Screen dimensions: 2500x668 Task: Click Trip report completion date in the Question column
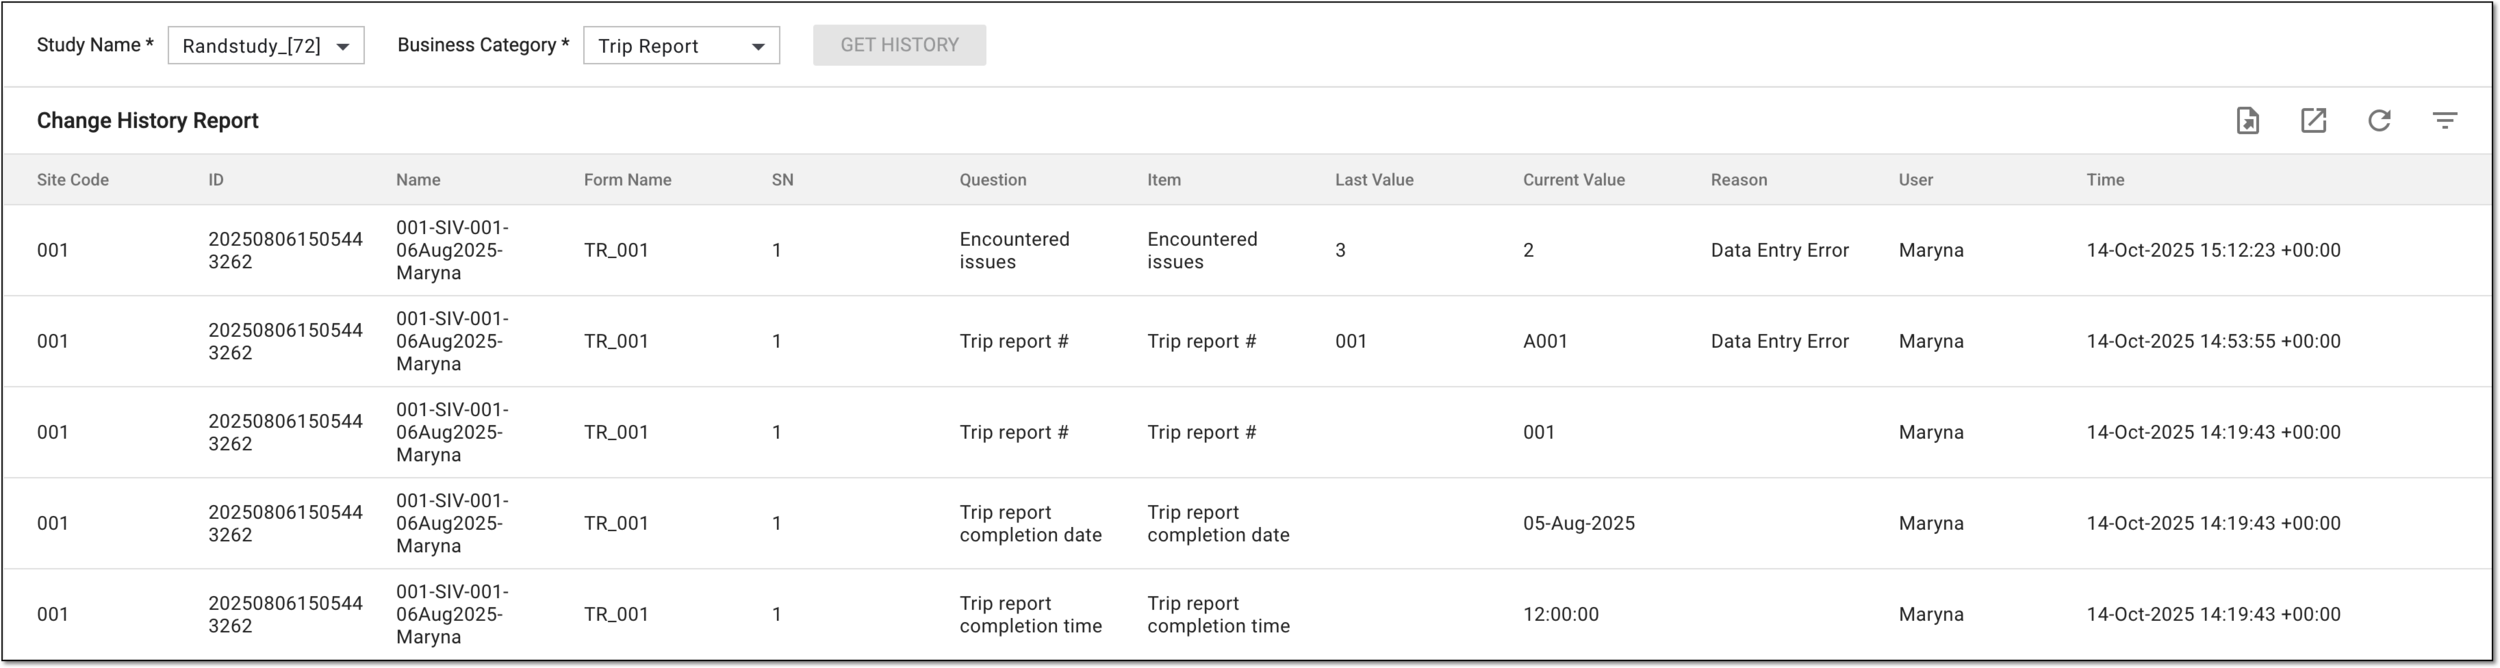(1030, 523)
